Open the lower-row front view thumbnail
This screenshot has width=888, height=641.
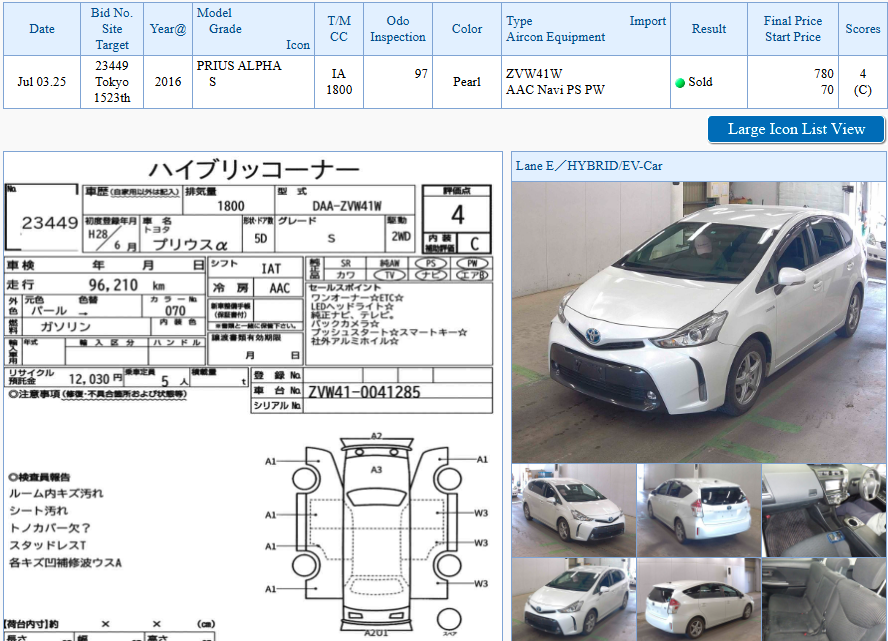click(x=574, y=600)
